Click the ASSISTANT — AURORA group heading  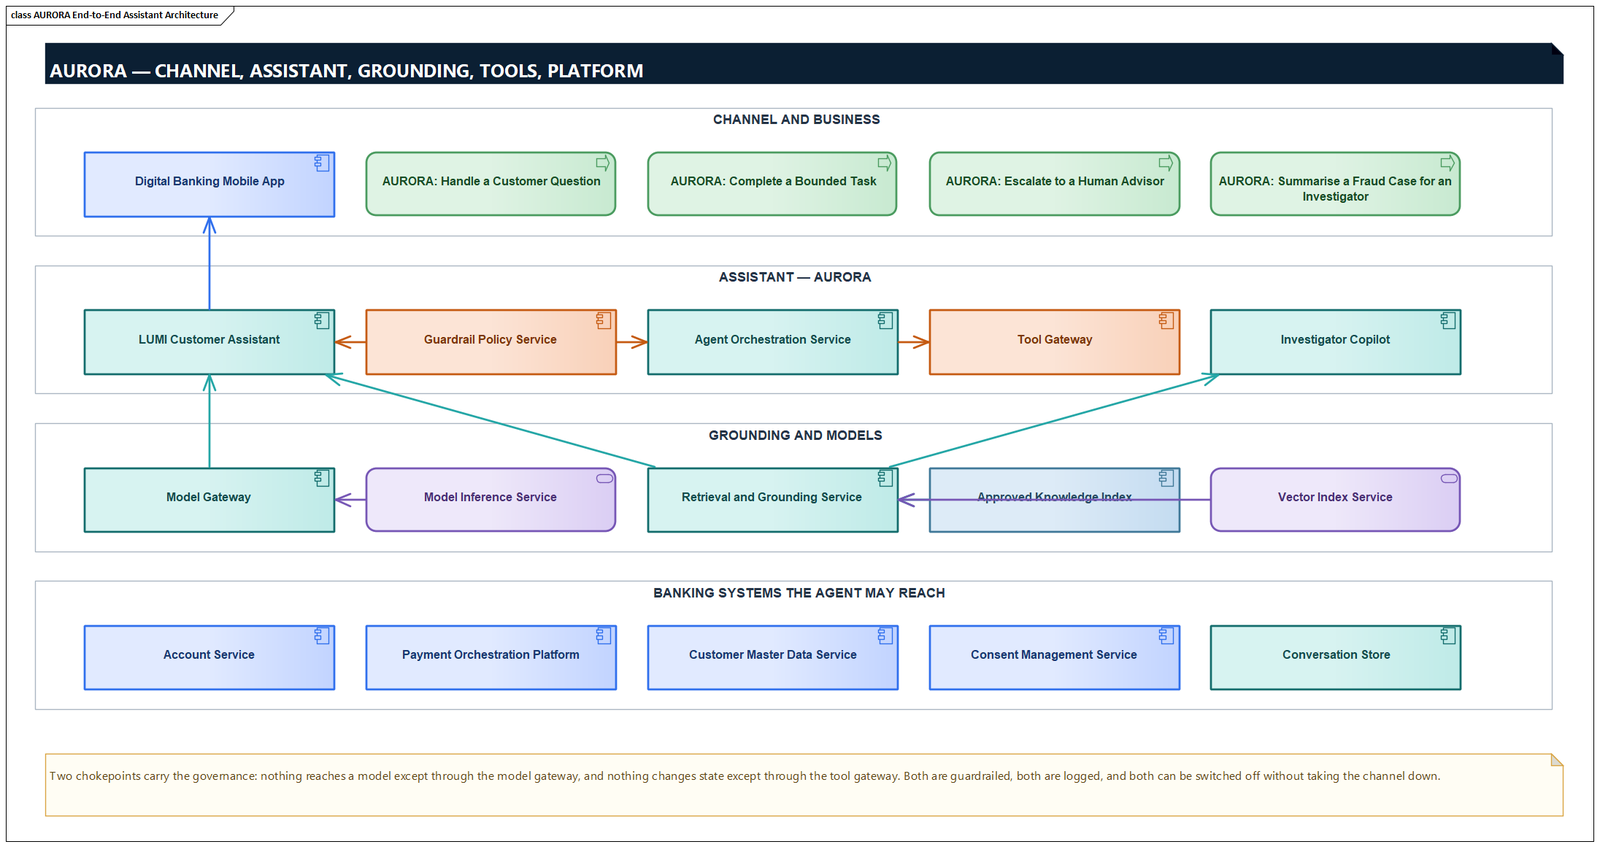(795, 277)
